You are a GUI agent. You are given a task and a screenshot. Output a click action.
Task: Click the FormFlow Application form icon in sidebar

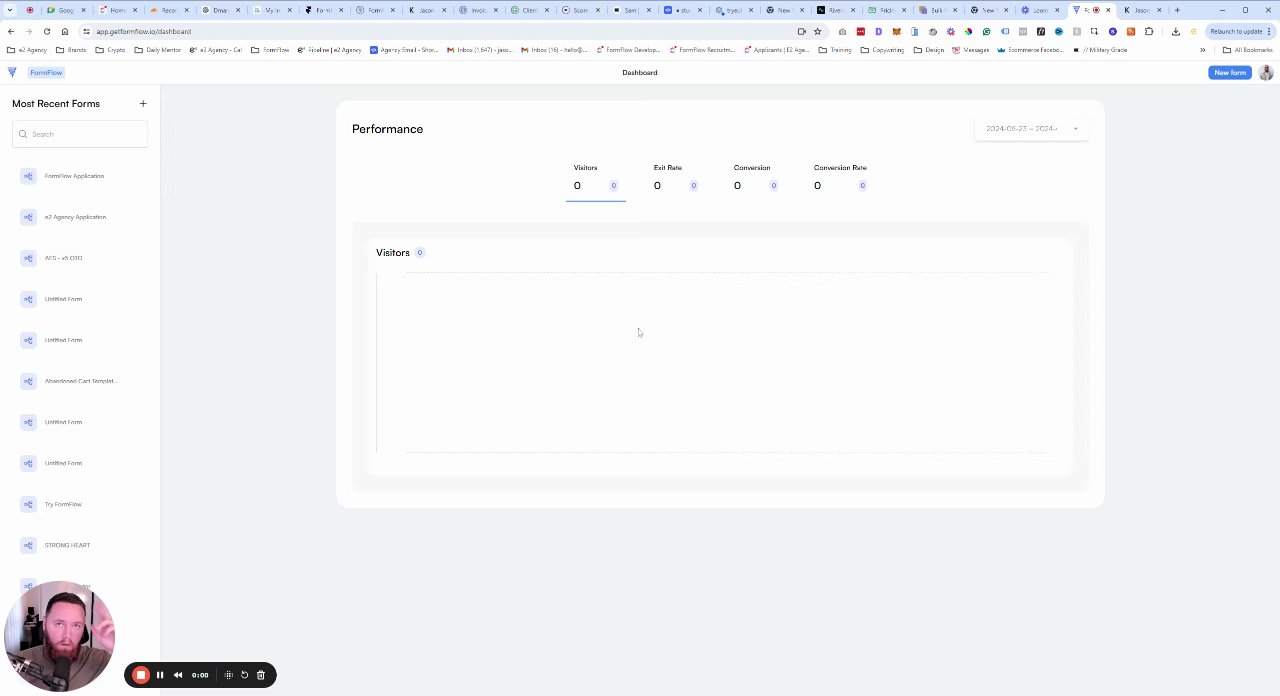27,176
